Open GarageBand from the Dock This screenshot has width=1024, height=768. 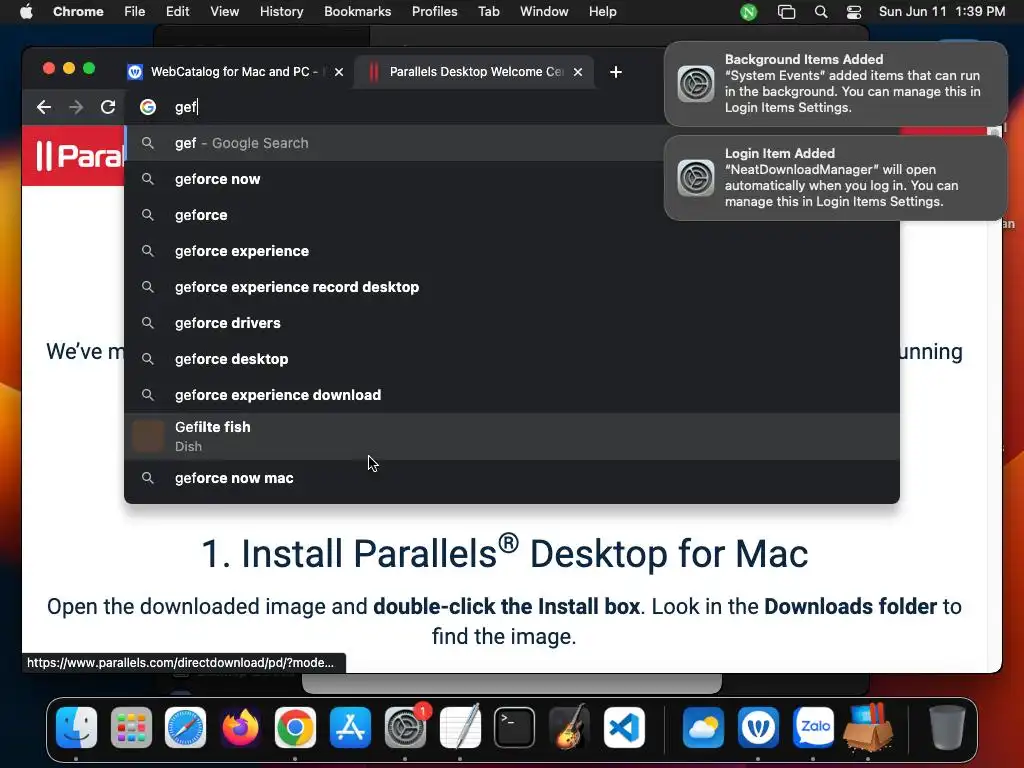(x=569, y=727)
